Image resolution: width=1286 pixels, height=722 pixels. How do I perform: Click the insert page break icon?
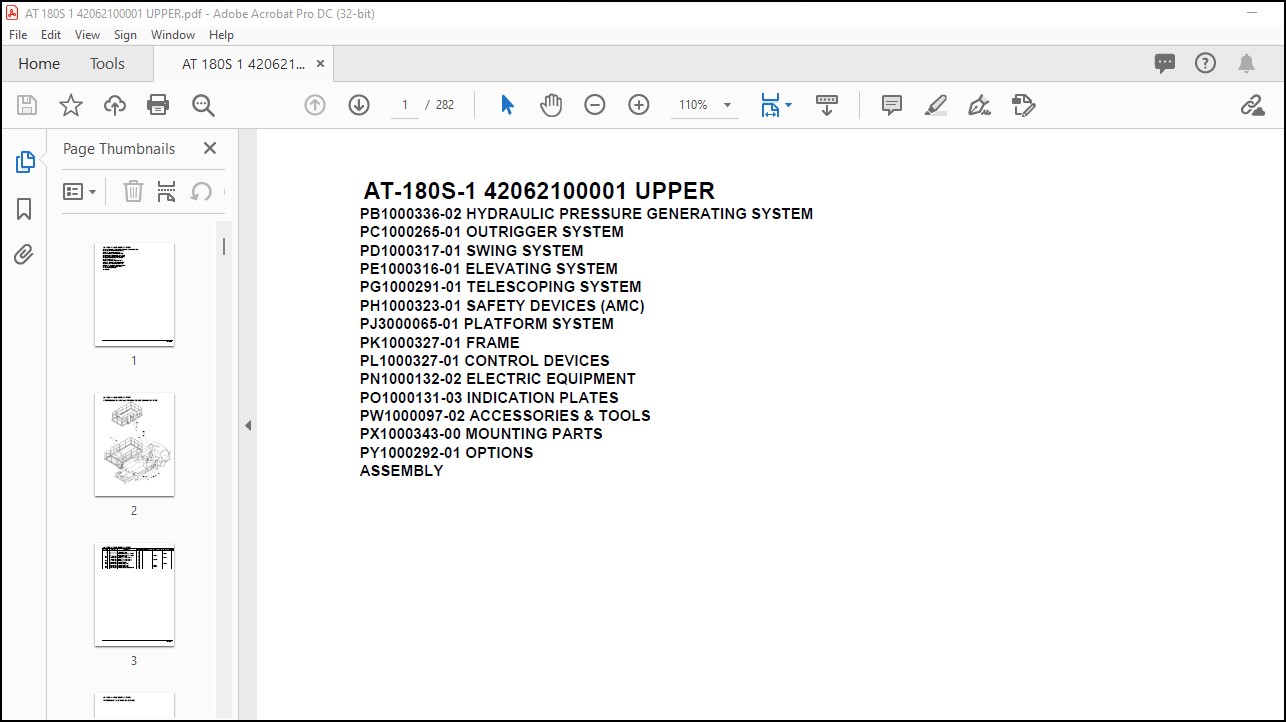[x=167, y=191]
